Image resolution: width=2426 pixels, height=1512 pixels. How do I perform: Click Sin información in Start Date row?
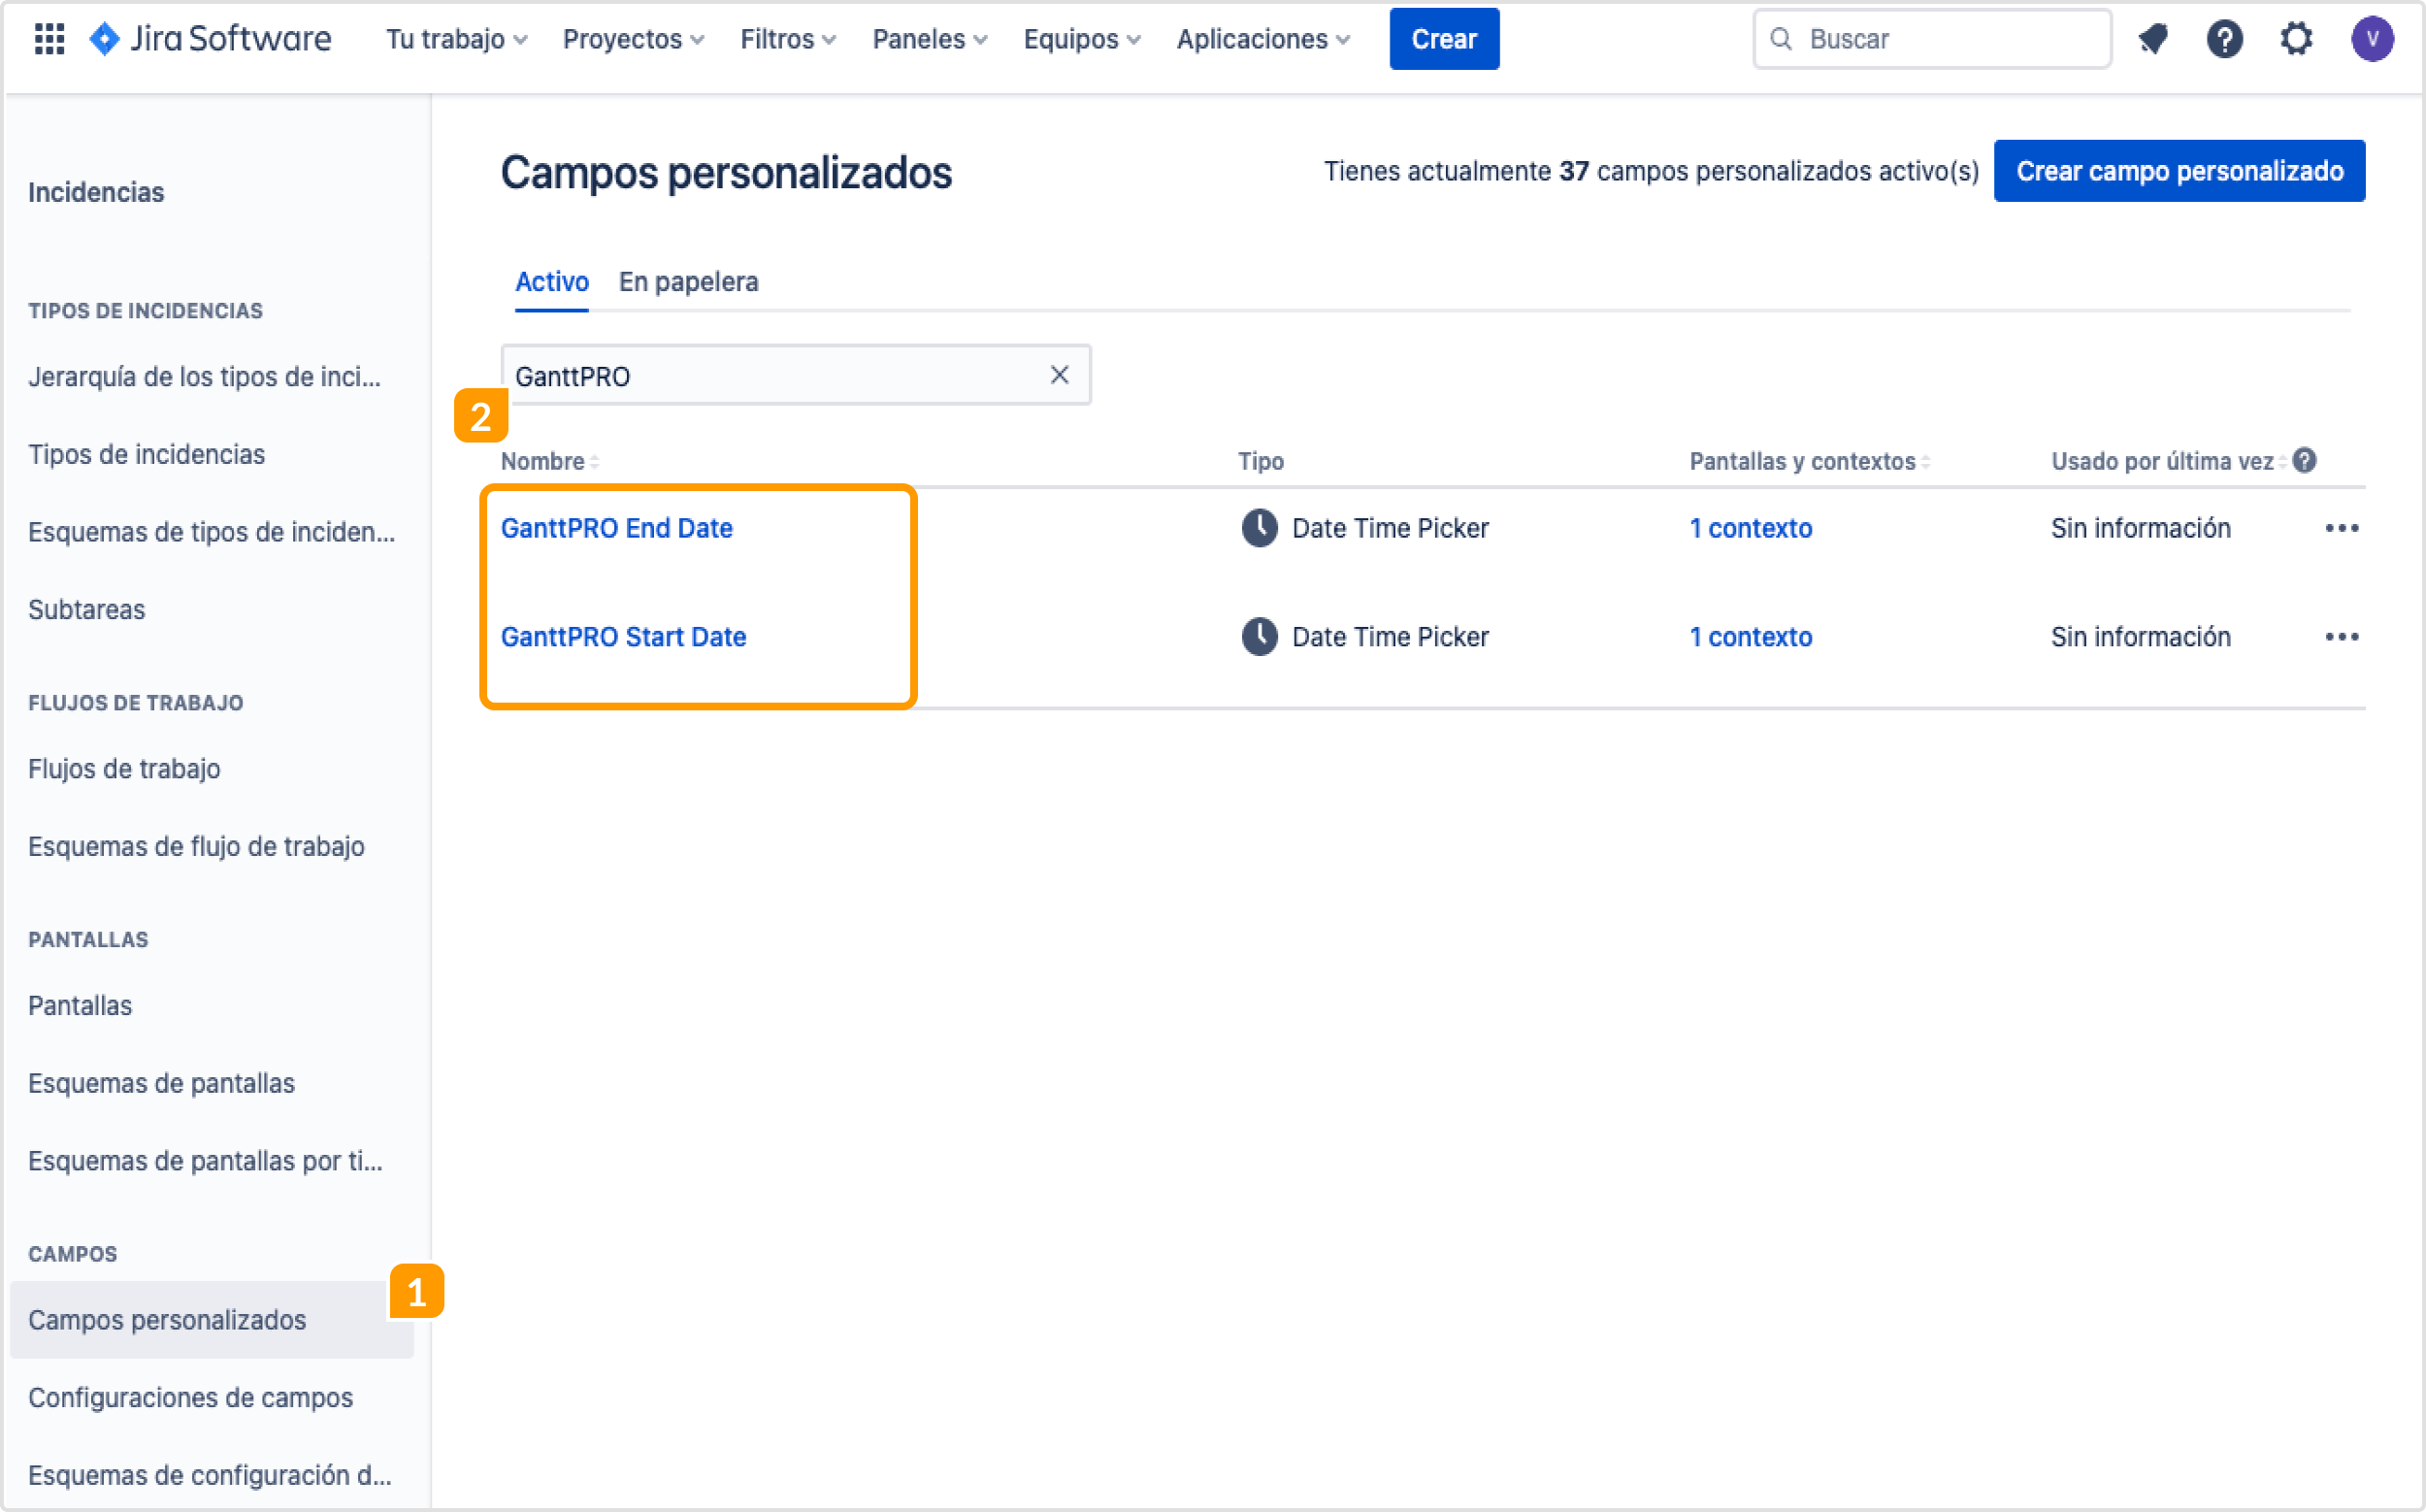coord(2141,637)
